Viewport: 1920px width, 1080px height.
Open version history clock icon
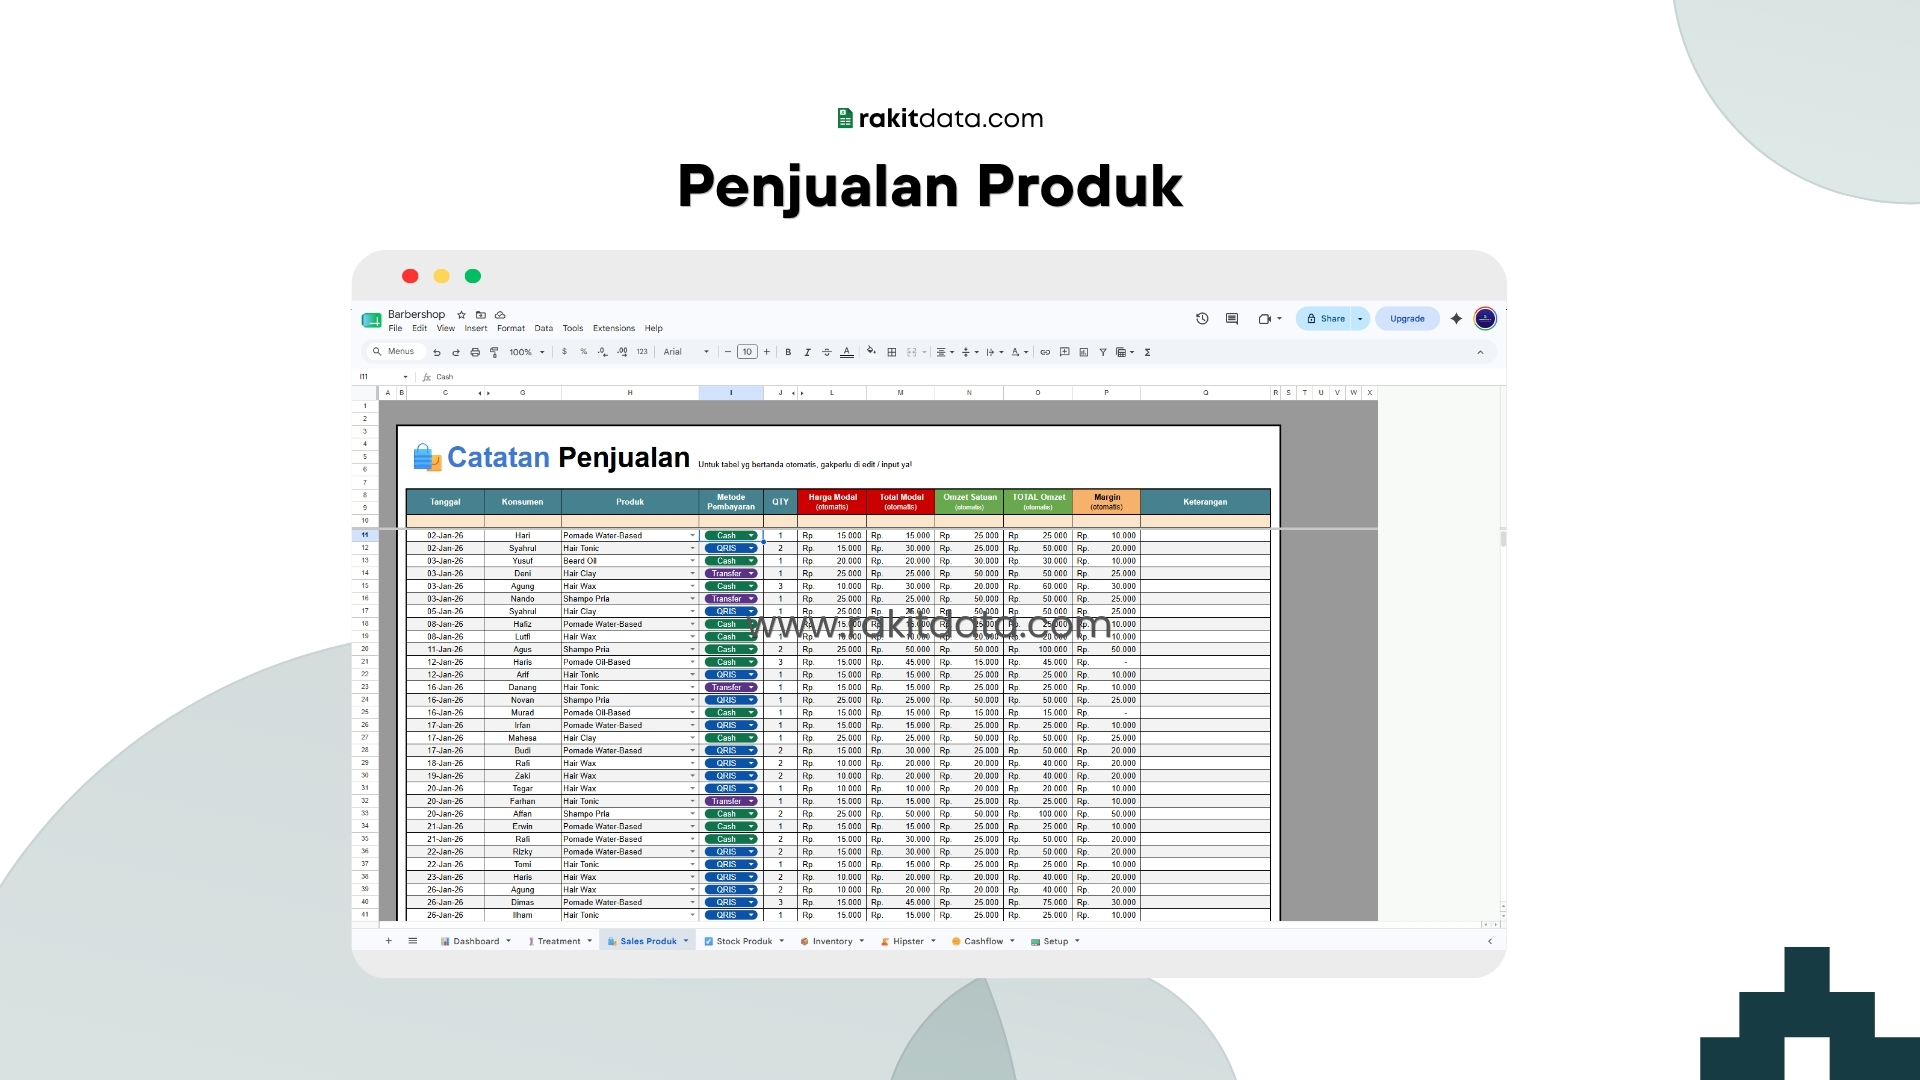[1202, 319]
